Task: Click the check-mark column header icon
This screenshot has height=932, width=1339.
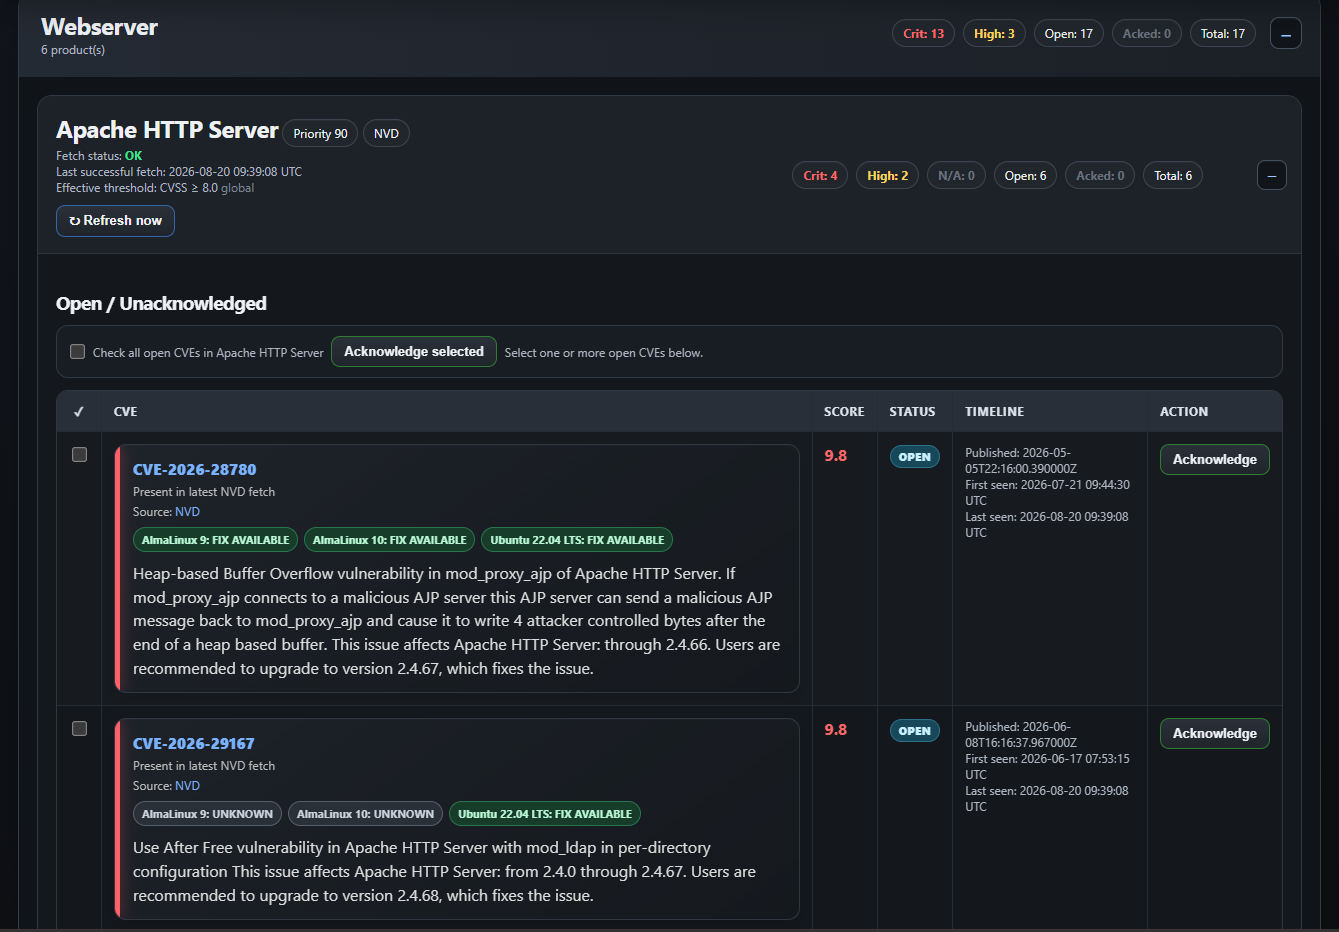Action: [79, 412]
